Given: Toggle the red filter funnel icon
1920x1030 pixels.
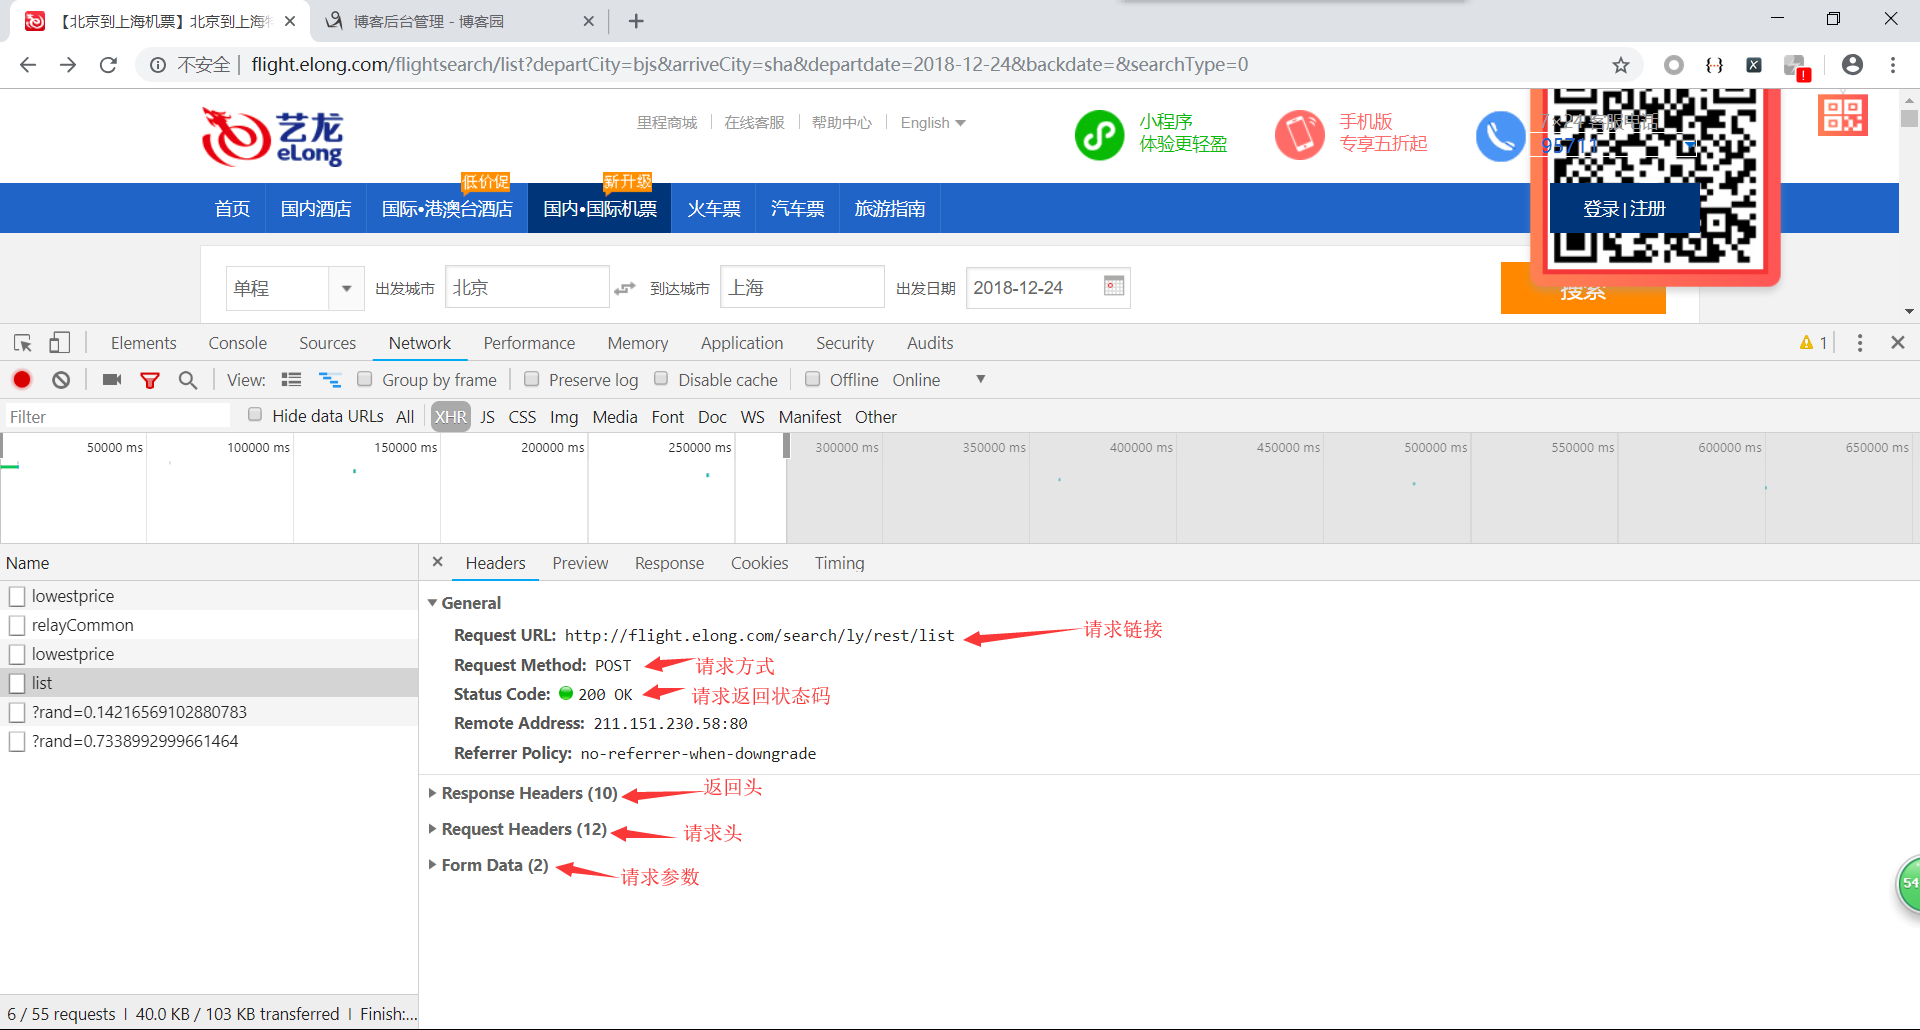Looking at the screenshot, I should 150,380.
